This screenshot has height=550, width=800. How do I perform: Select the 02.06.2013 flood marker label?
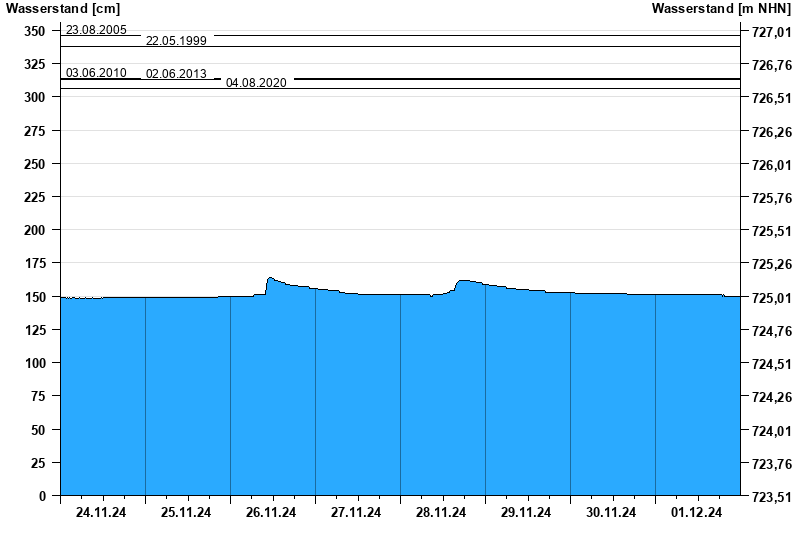coord(176,73)
